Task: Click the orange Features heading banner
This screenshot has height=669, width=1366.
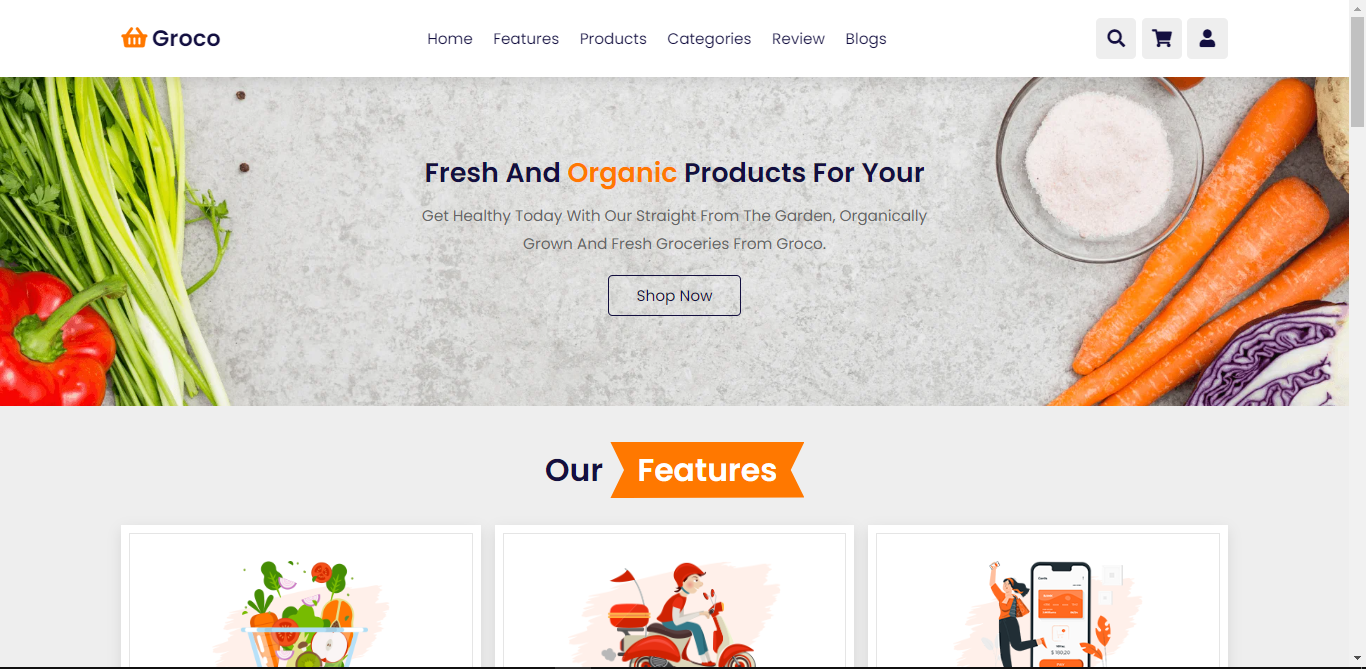Action: click(x=707, y=470)
